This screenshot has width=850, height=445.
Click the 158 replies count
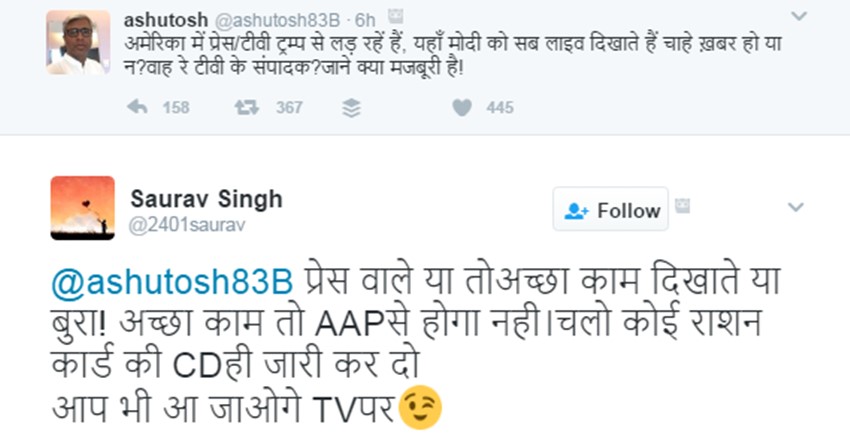coord(176,107)
